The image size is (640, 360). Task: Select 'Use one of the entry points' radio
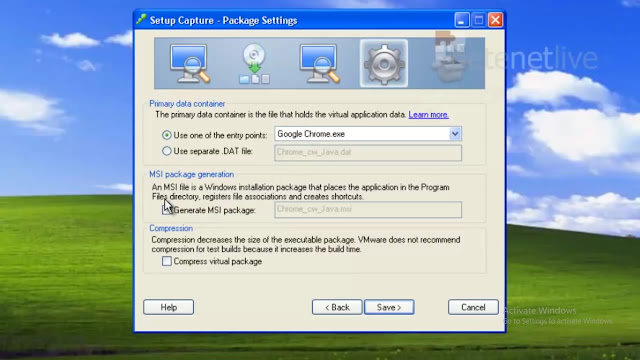pos(167,135)
